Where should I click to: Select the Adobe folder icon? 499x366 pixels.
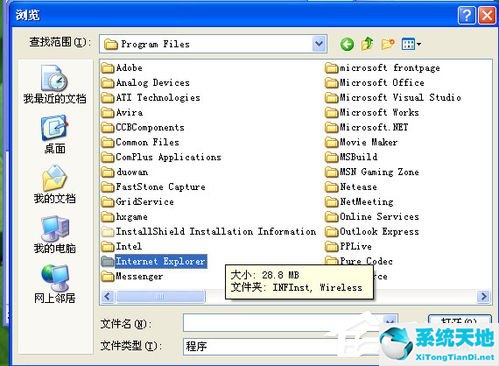pos(107,68)
